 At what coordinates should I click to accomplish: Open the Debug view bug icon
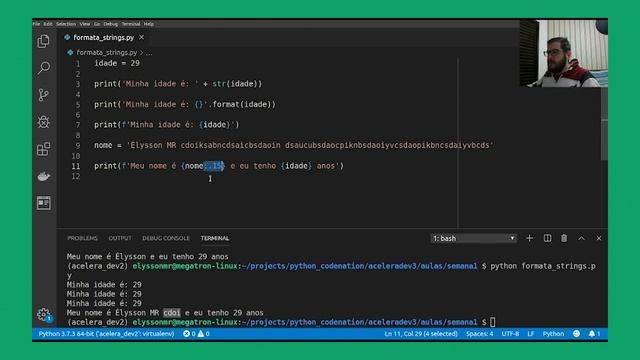click(x=44, y=122)
